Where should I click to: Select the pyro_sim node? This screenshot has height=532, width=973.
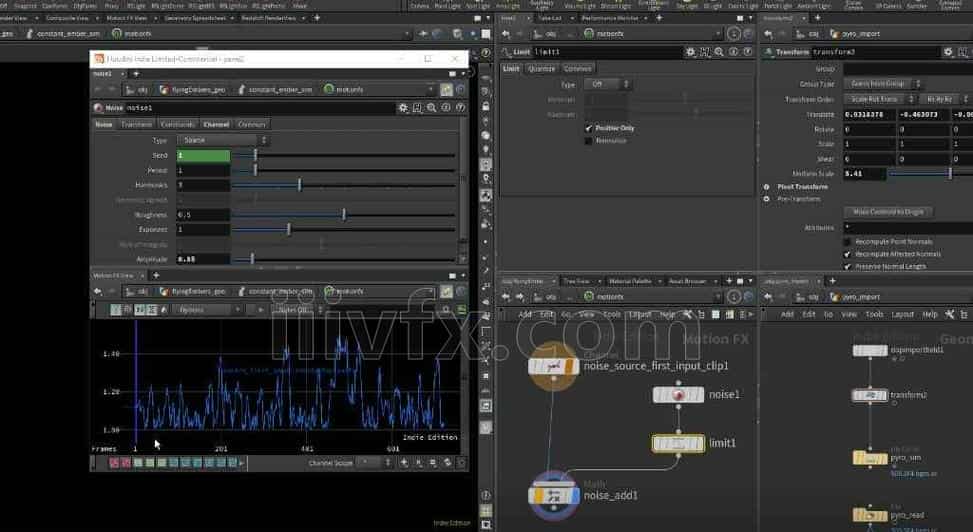click(x=870, y=459)
